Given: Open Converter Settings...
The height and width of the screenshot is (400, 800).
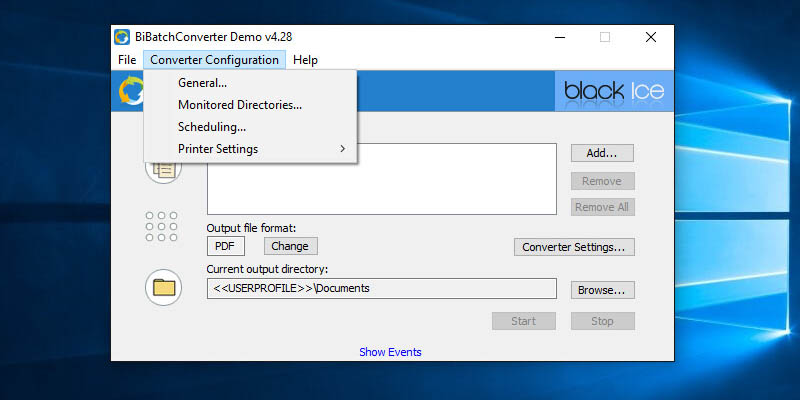Looking at the screenshot, I should tap(574, 246).
